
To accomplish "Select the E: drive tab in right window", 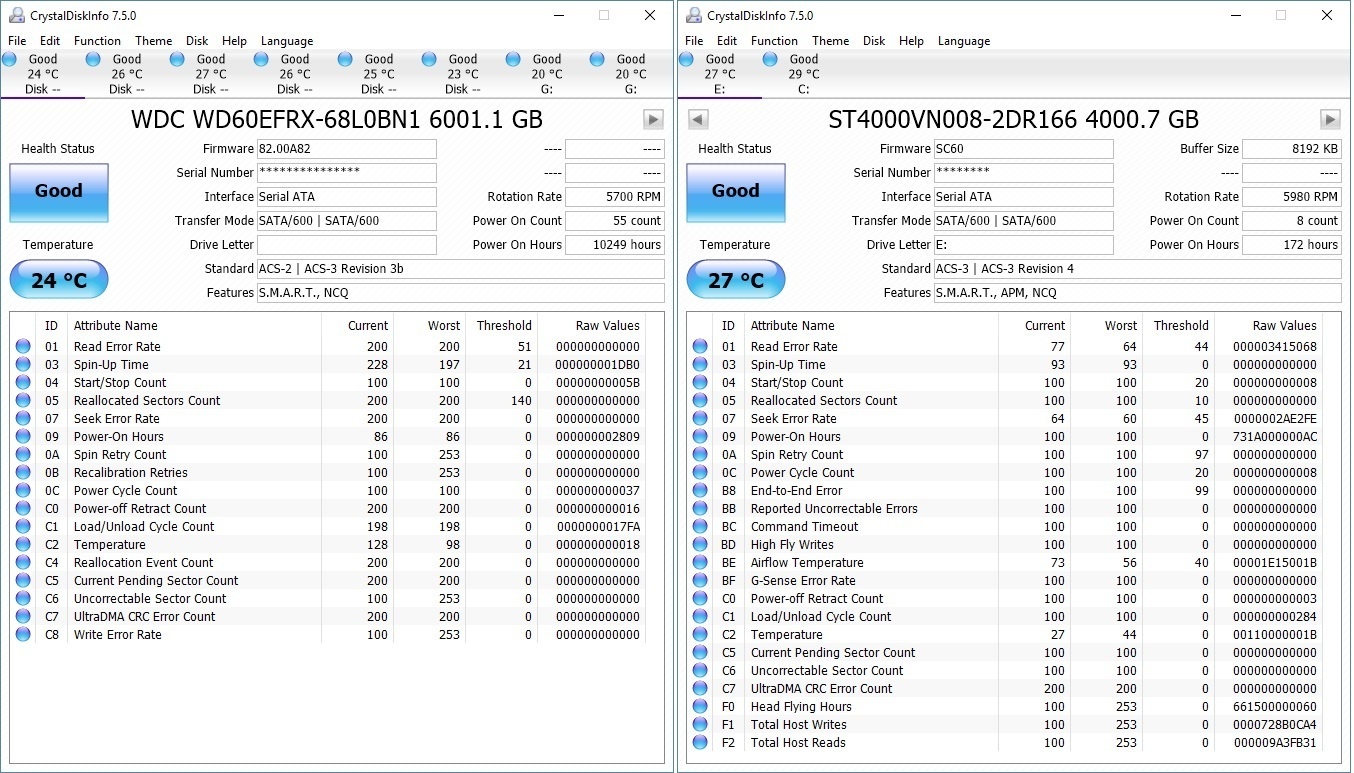I will (x=720, y=74).
